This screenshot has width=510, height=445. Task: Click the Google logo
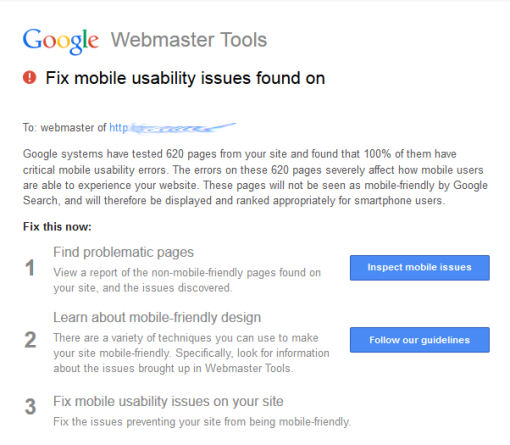point(61,41)
